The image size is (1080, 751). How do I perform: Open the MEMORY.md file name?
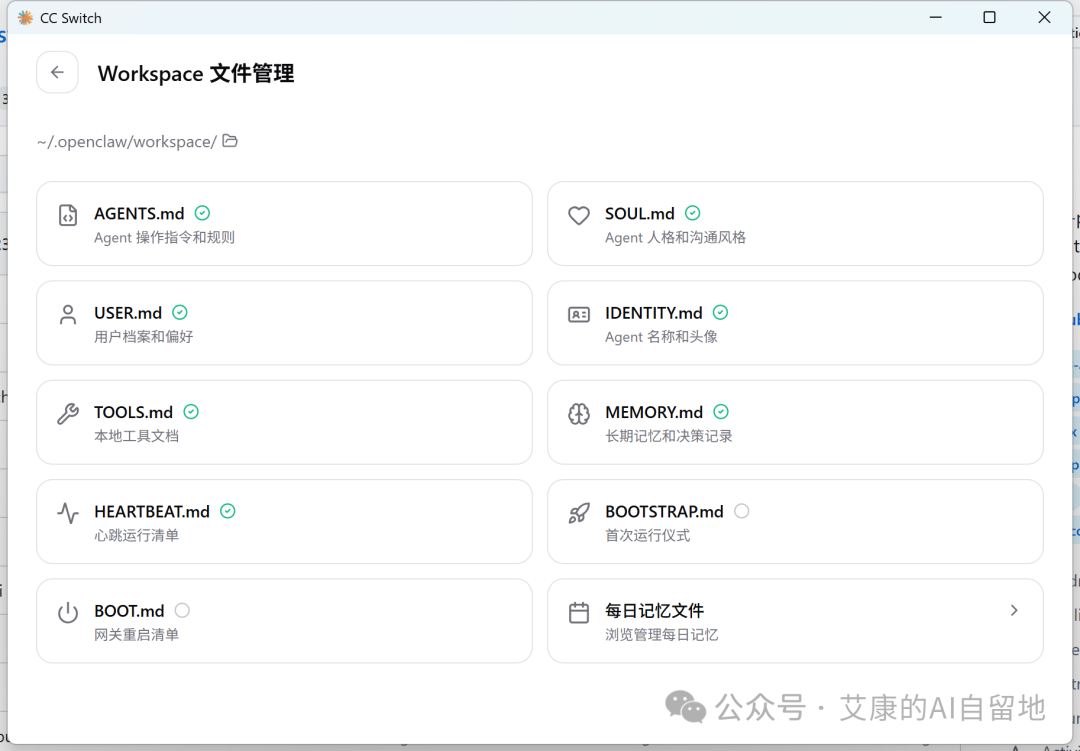(x=654, y=412)
